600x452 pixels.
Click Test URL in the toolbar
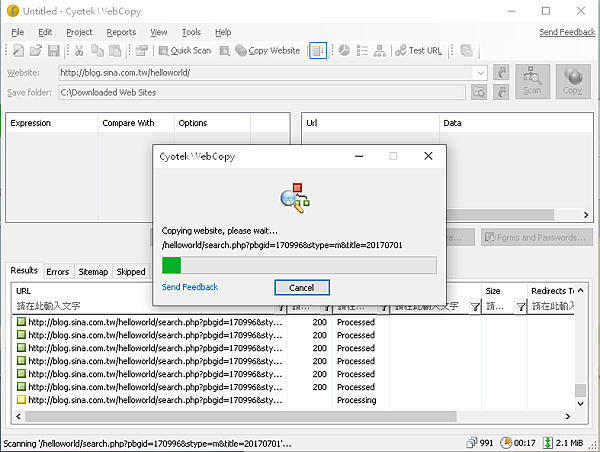(x=418, y=50)
